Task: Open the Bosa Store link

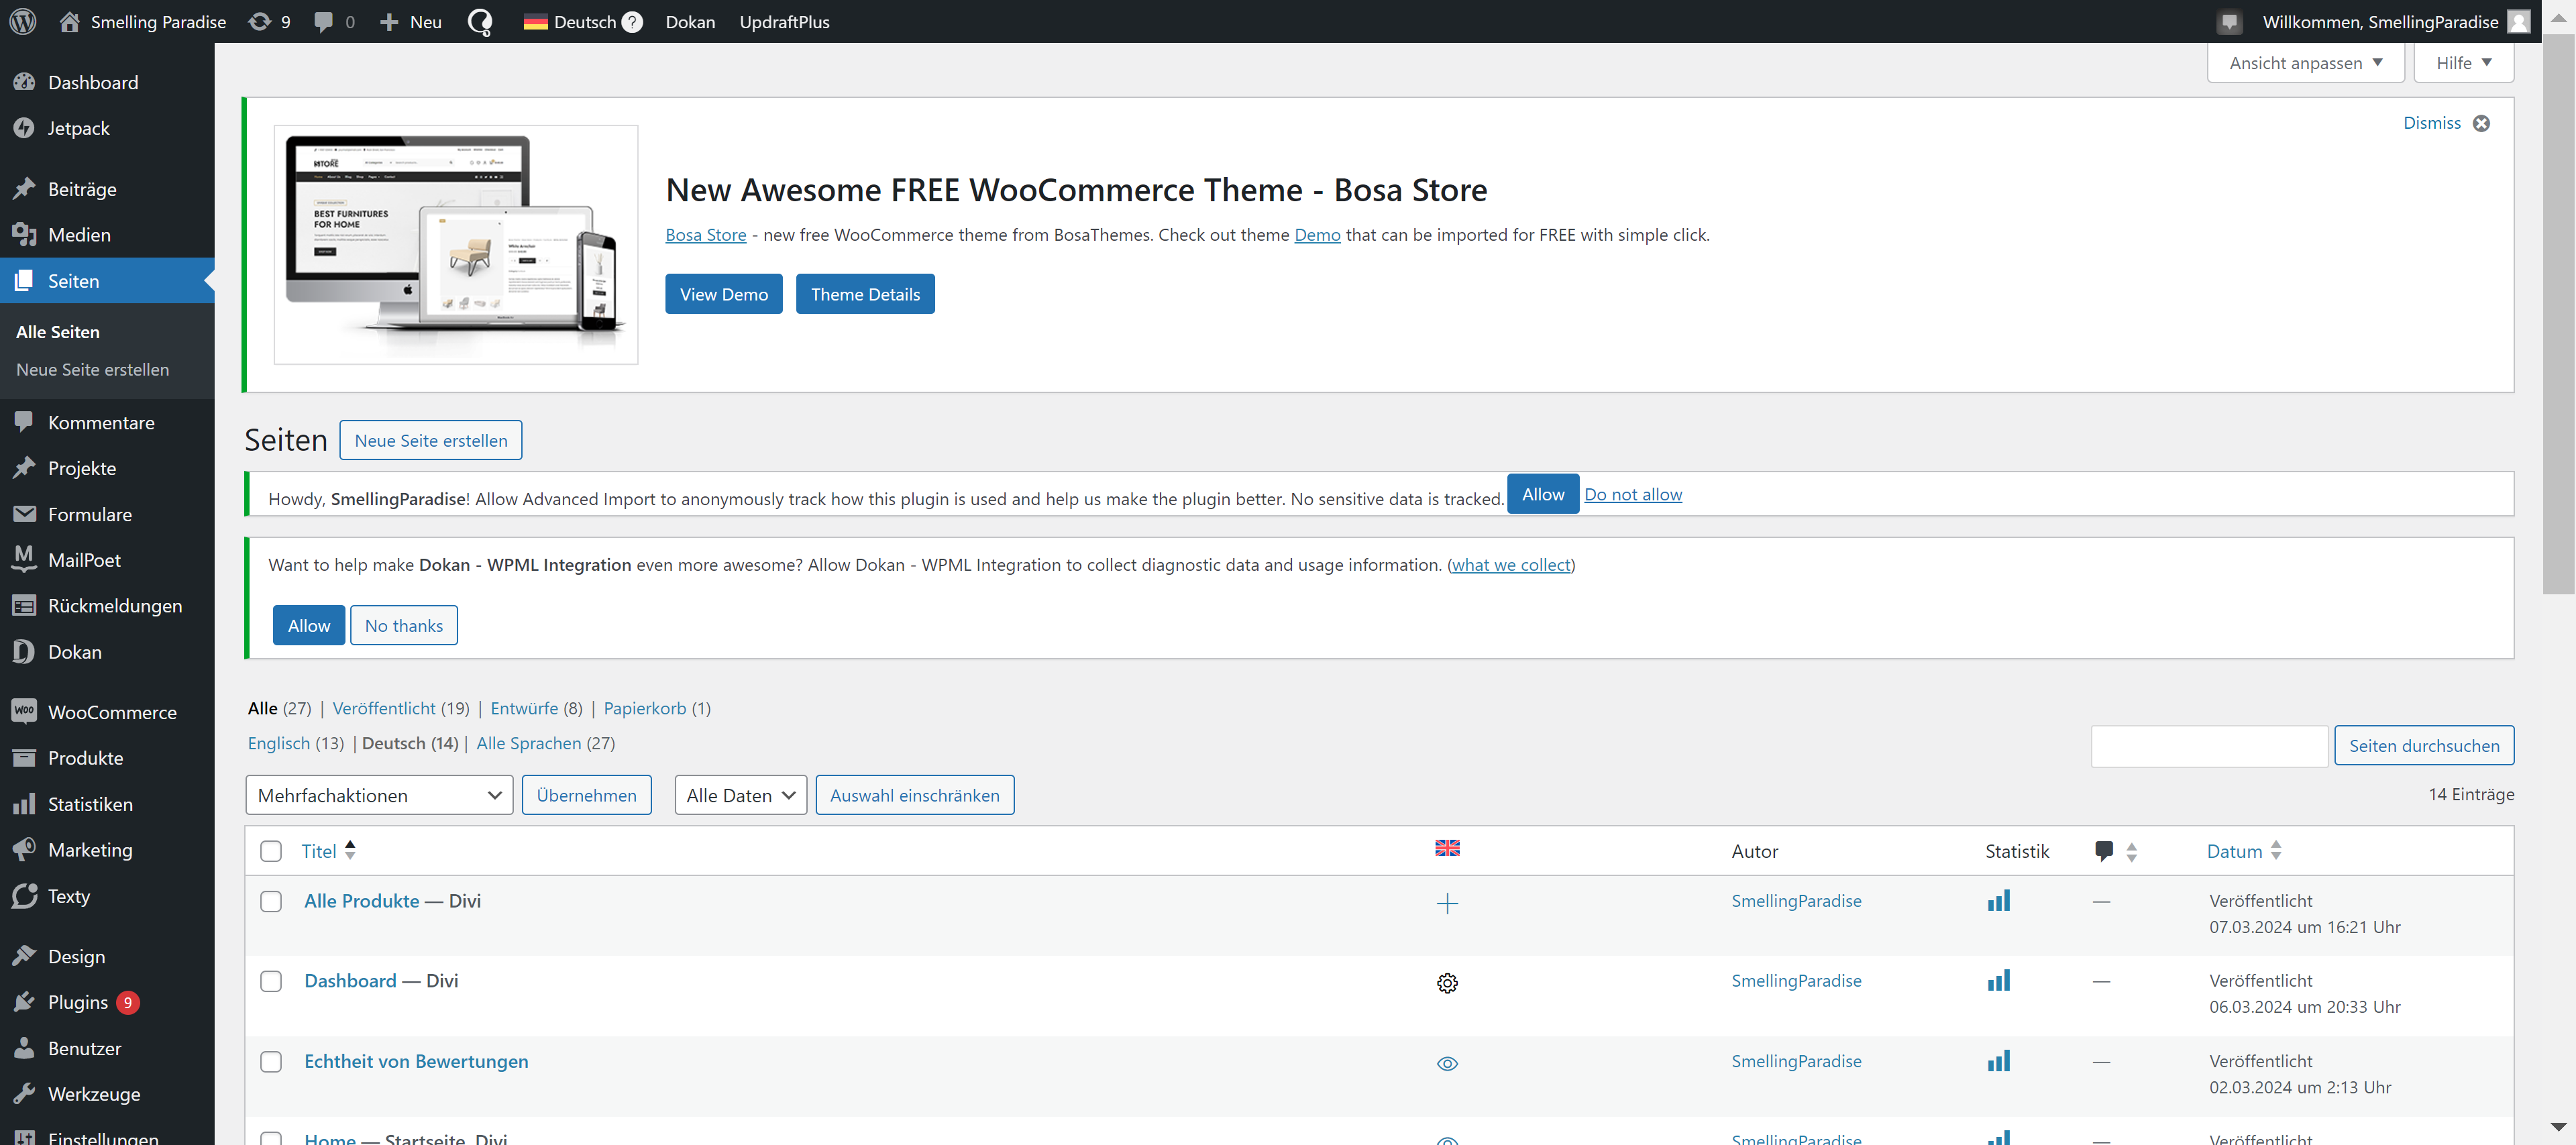Action: coord(706,235)
